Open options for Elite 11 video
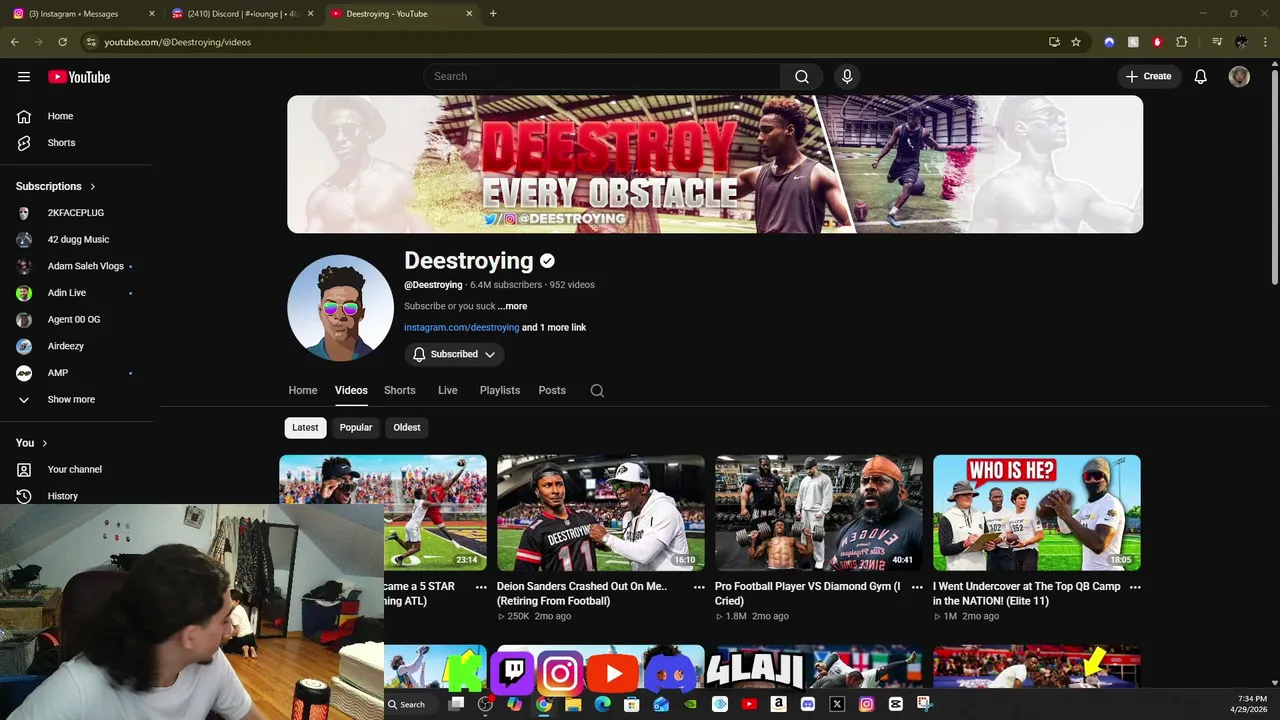 point(1135,587)
